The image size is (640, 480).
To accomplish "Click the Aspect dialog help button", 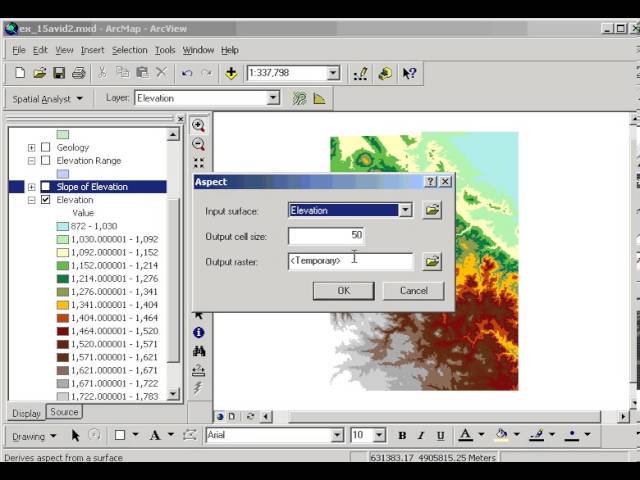I will click(x=430, y=182).
